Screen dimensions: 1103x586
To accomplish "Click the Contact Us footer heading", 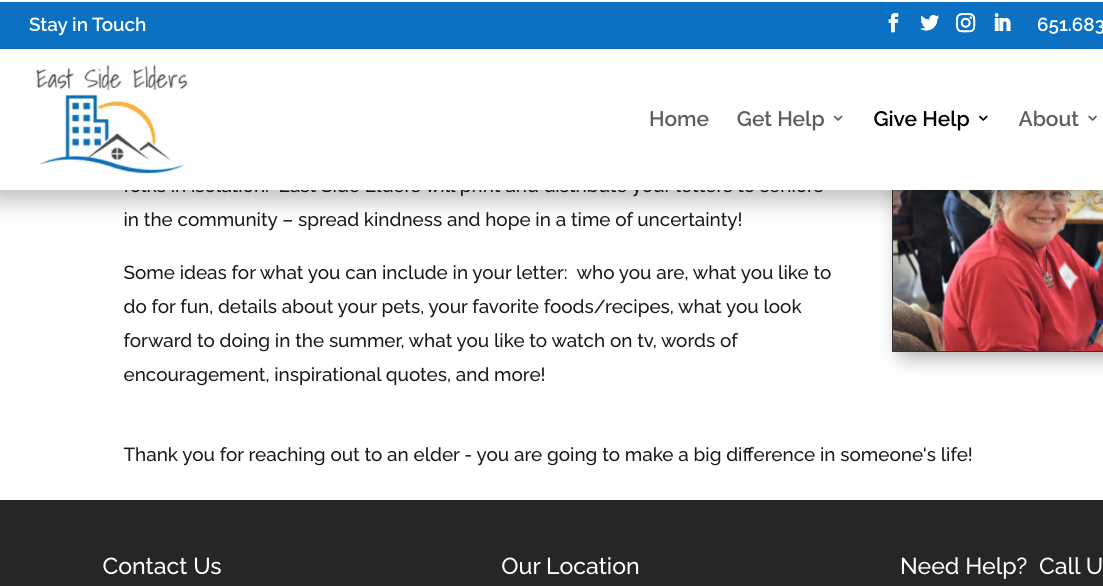I will pos(162,566).
